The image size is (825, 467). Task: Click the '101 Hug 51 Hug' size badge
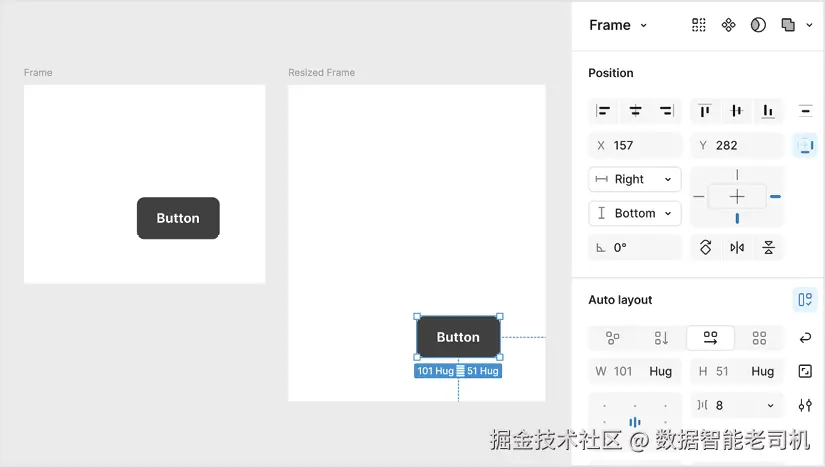(x=458, y=371)
